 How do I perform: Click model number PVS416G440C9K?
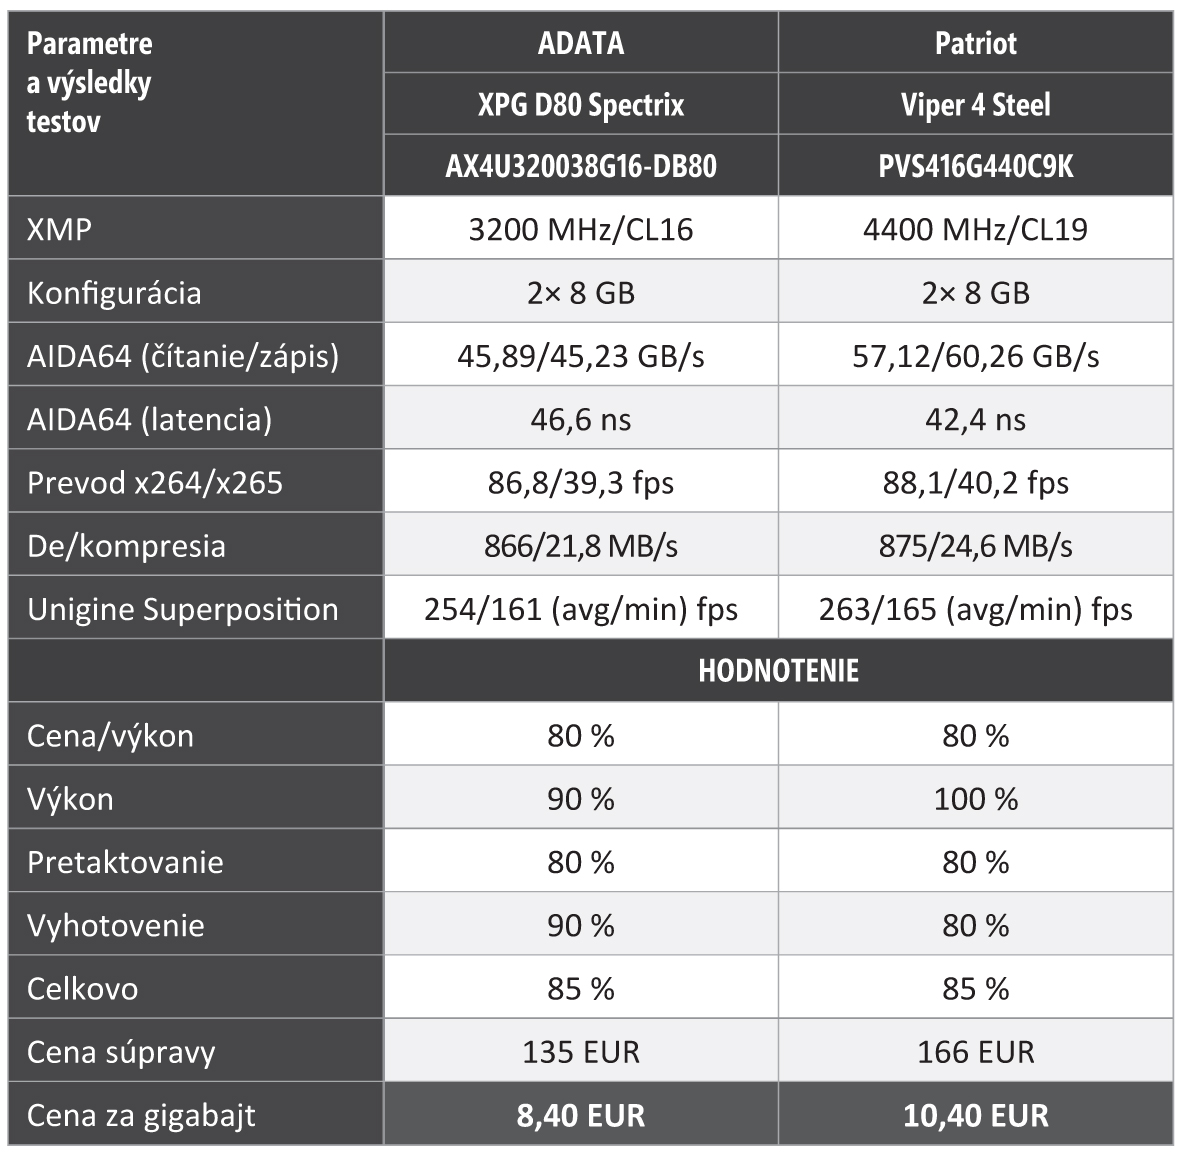tap(975, 166)
